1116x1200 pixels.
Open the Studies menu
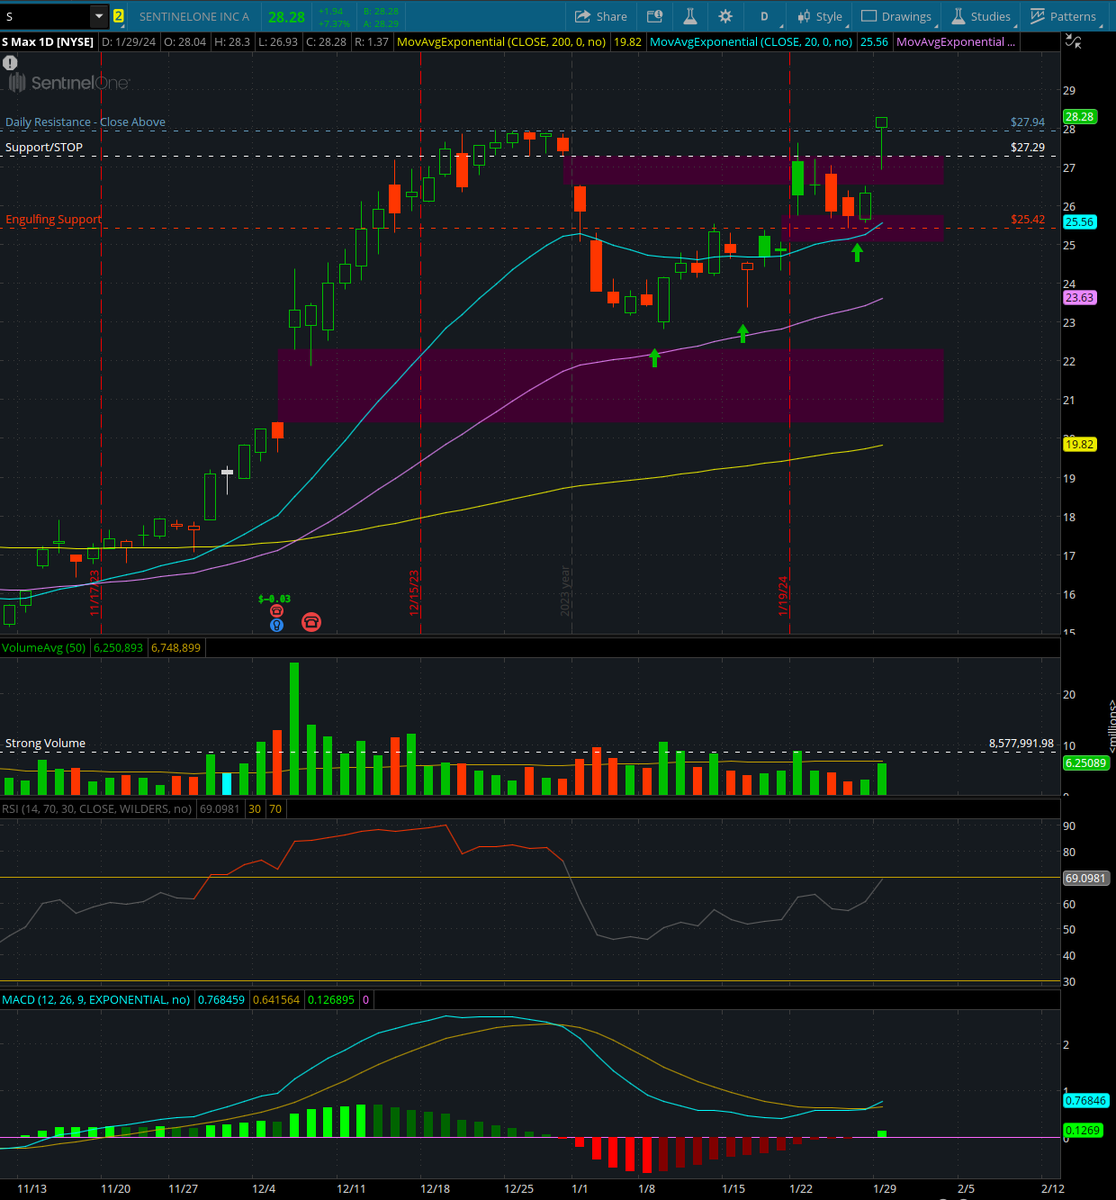[x=980, y=16]
